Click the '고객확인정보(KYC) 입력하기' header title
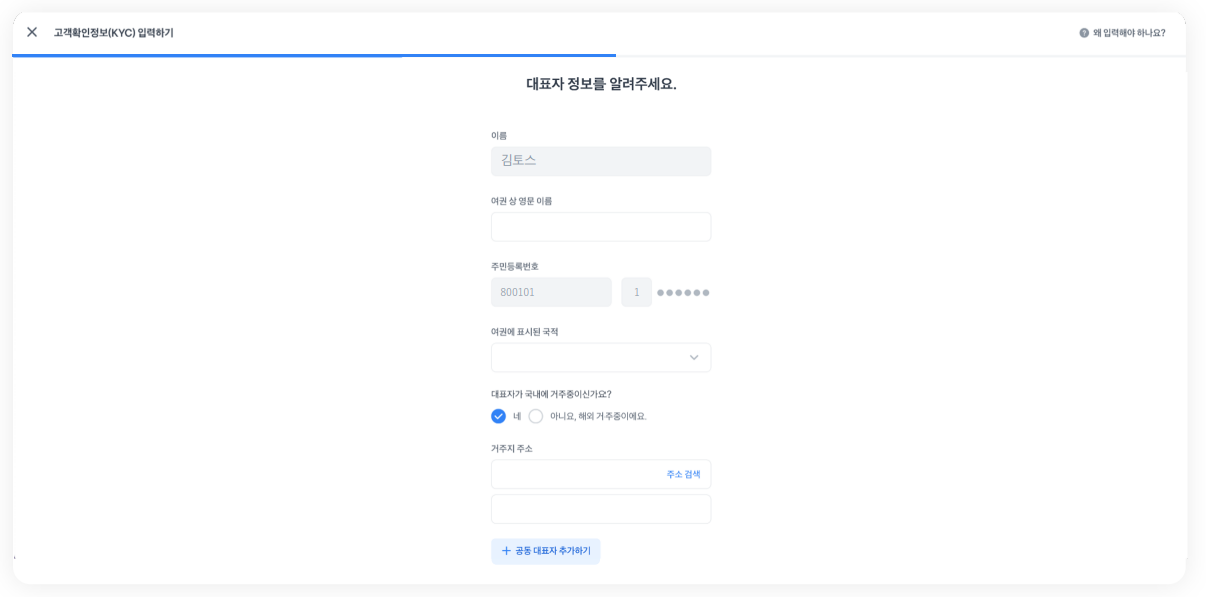Screen dimensions: 1206x597 (113, 33)
